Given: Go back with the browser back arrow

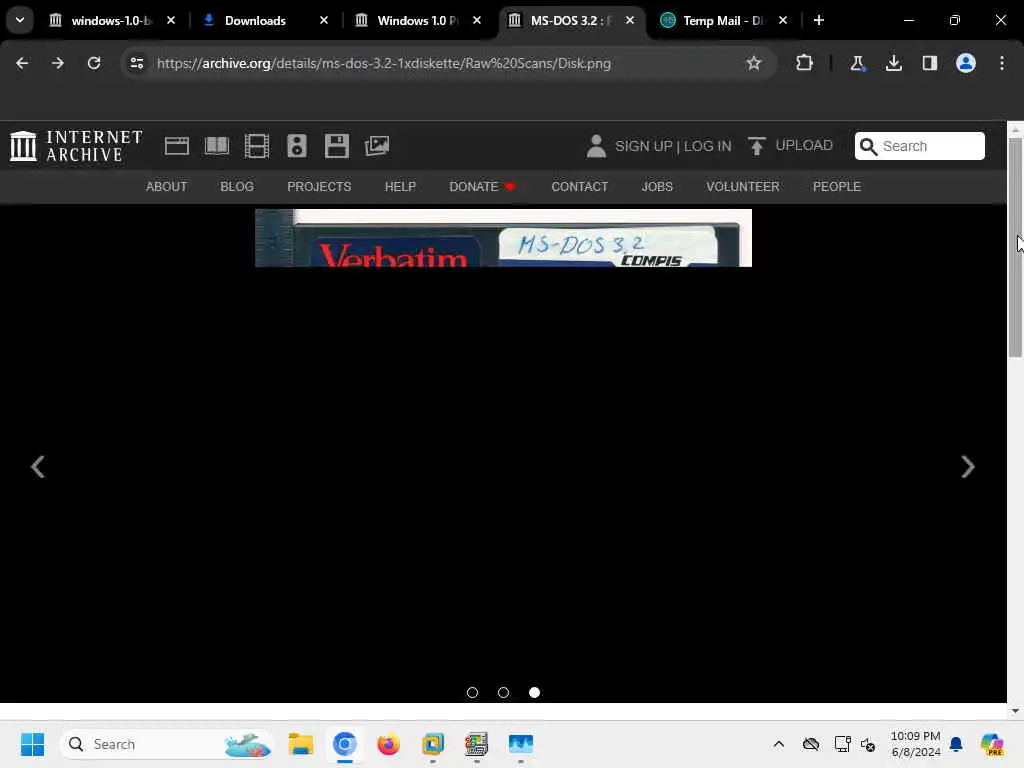Looking at the screenshot, I should [x=22, y=63].
